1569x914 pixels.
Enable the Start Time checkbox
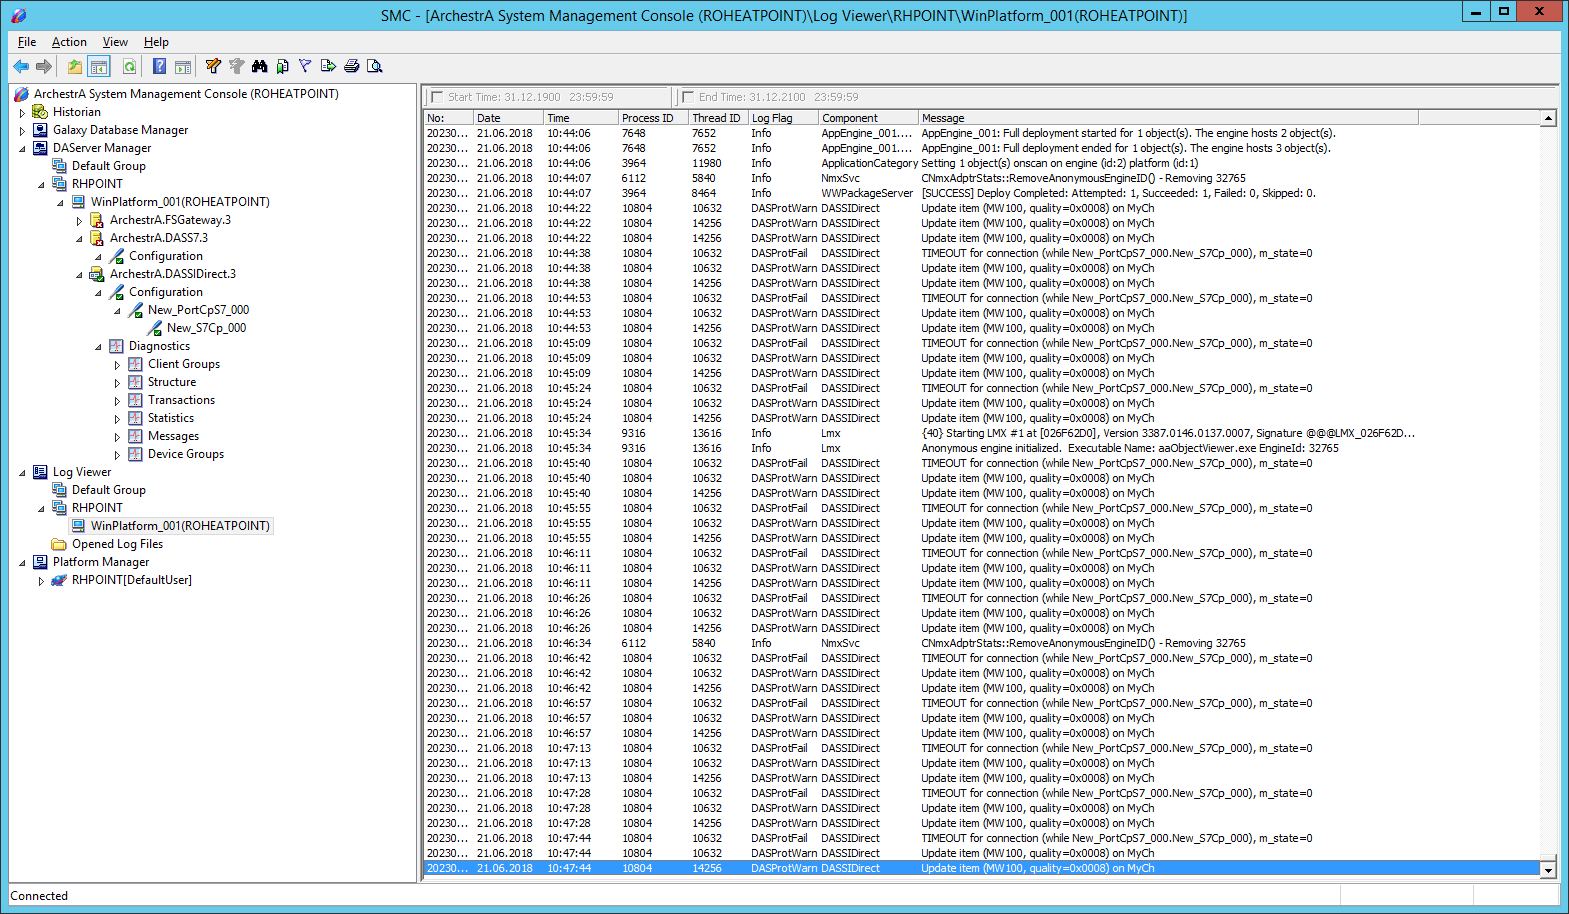436,97
